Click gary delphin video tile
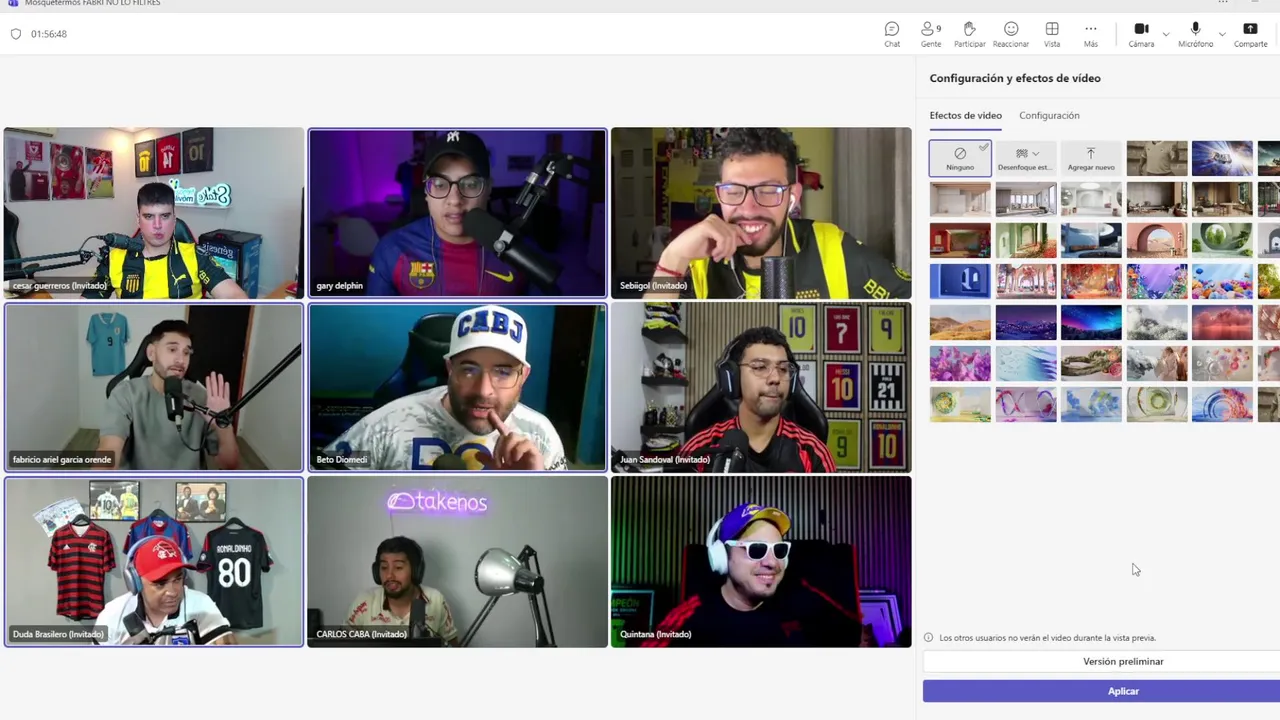 coord(457,212)
